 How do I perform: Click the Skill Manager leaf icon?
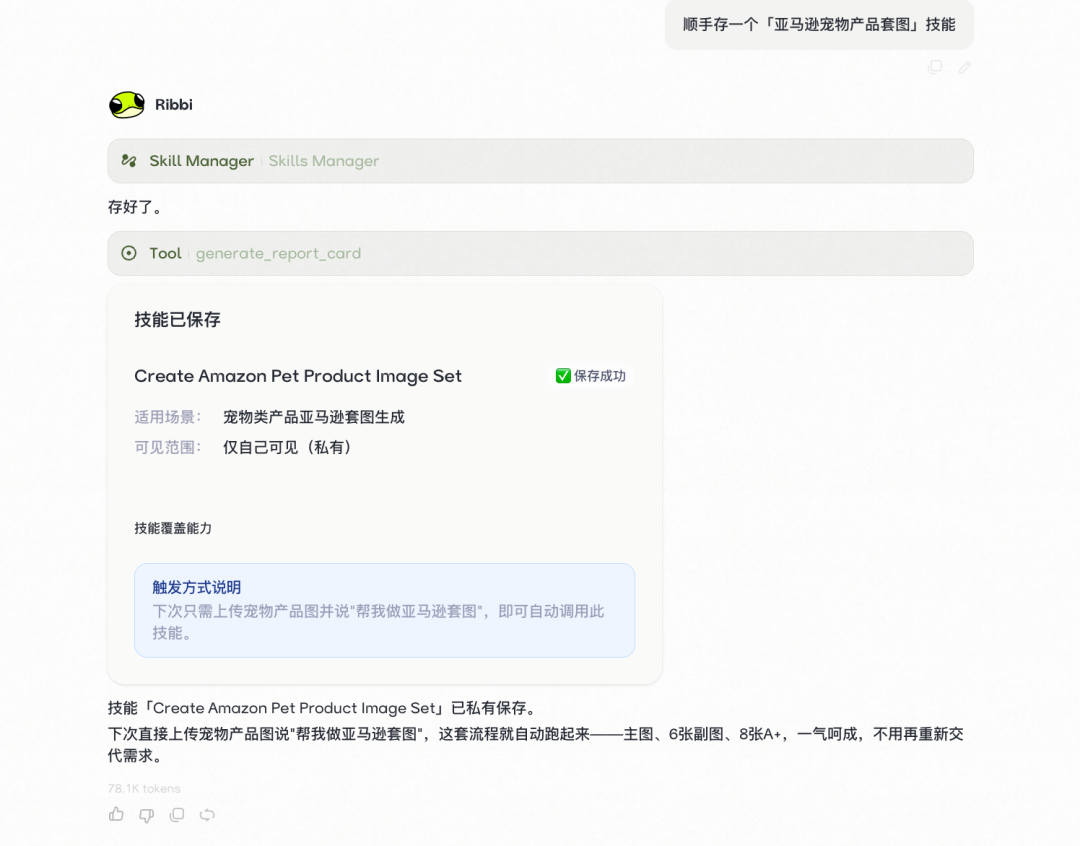coord(129,160)
